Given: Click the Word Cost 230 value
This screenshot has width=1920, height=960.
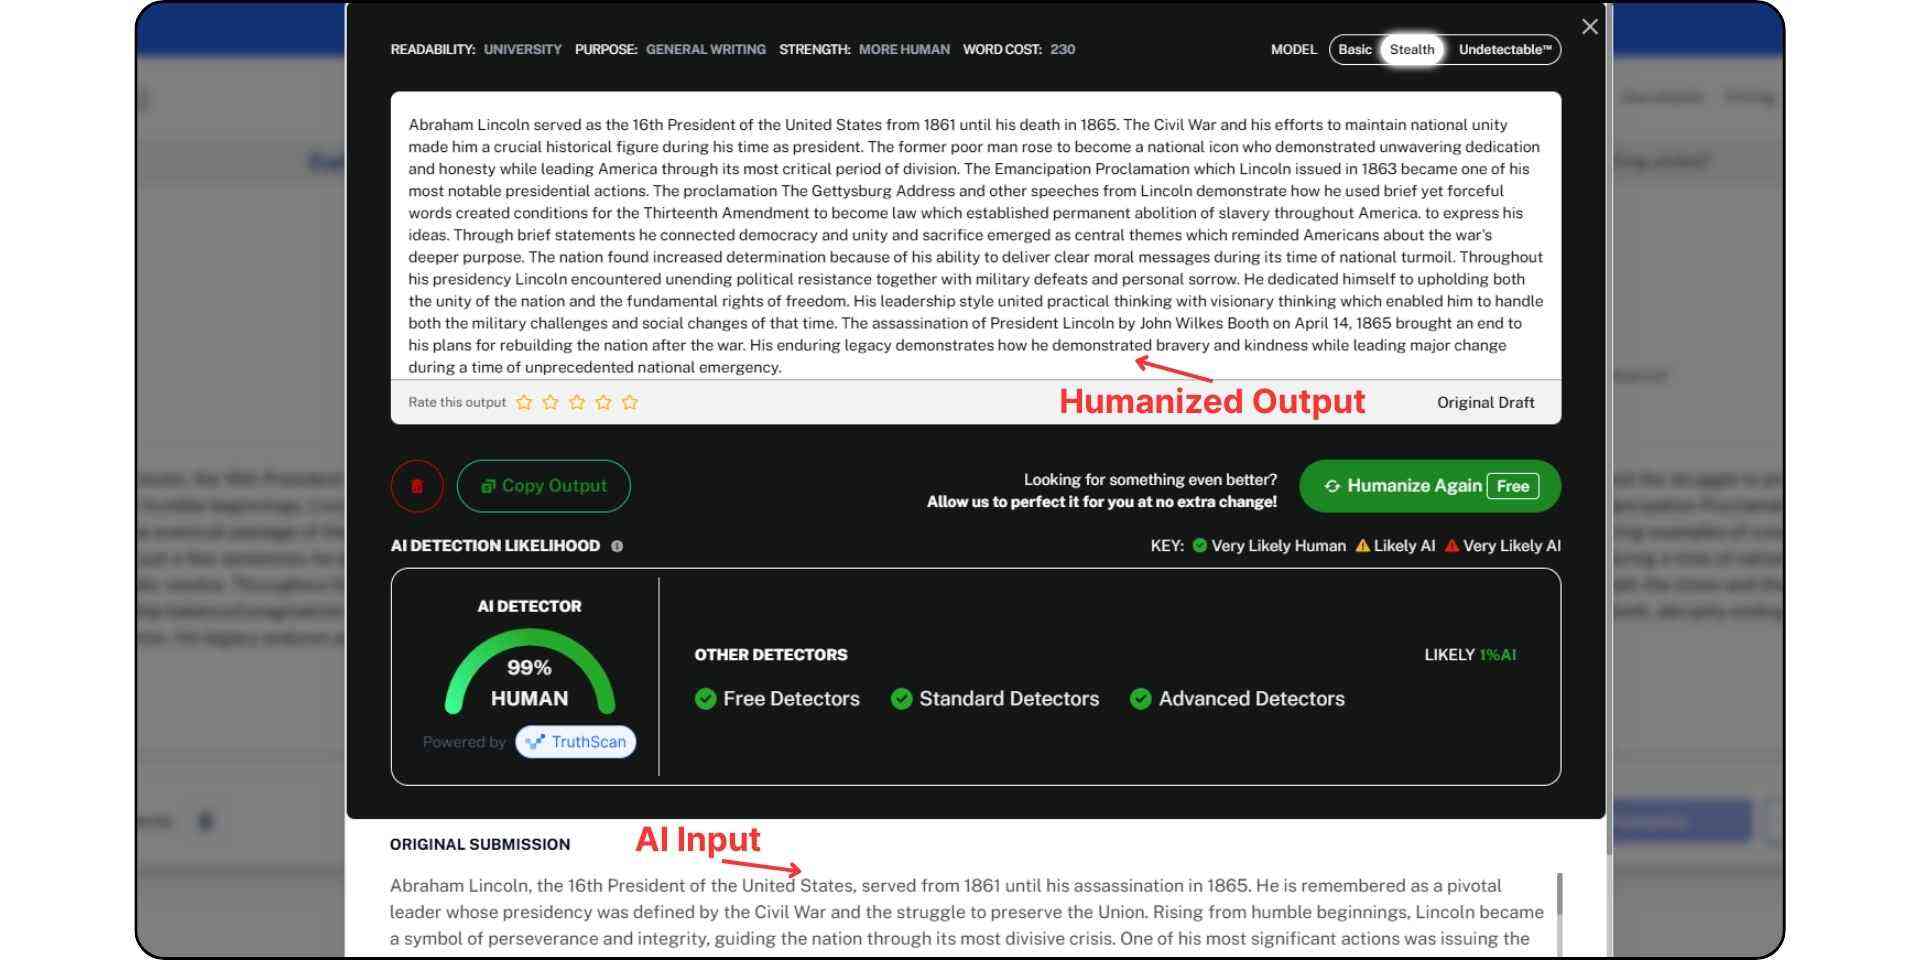Looking at the screenshot, I should 1062,49.
